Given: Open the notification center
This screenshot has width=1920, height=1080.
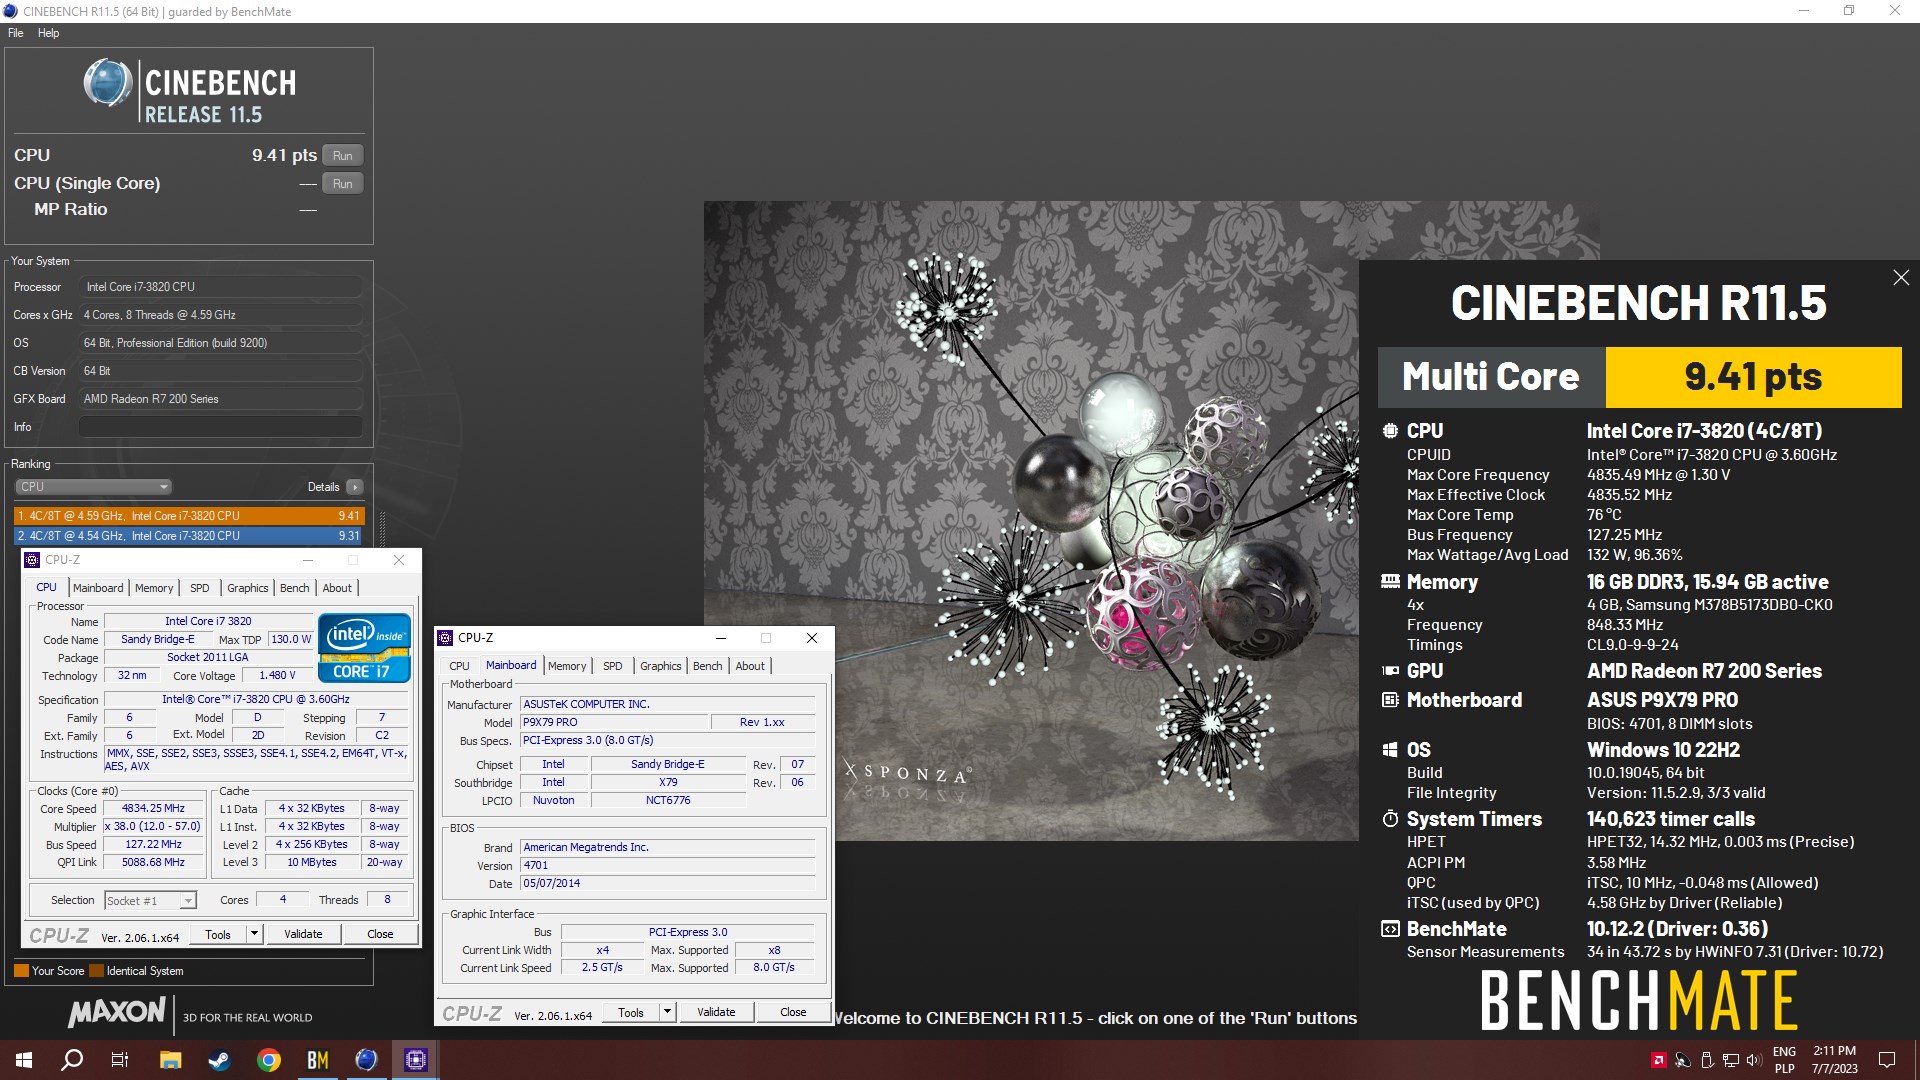Looking at the screenshot, I should [x=1887, y=1060].
